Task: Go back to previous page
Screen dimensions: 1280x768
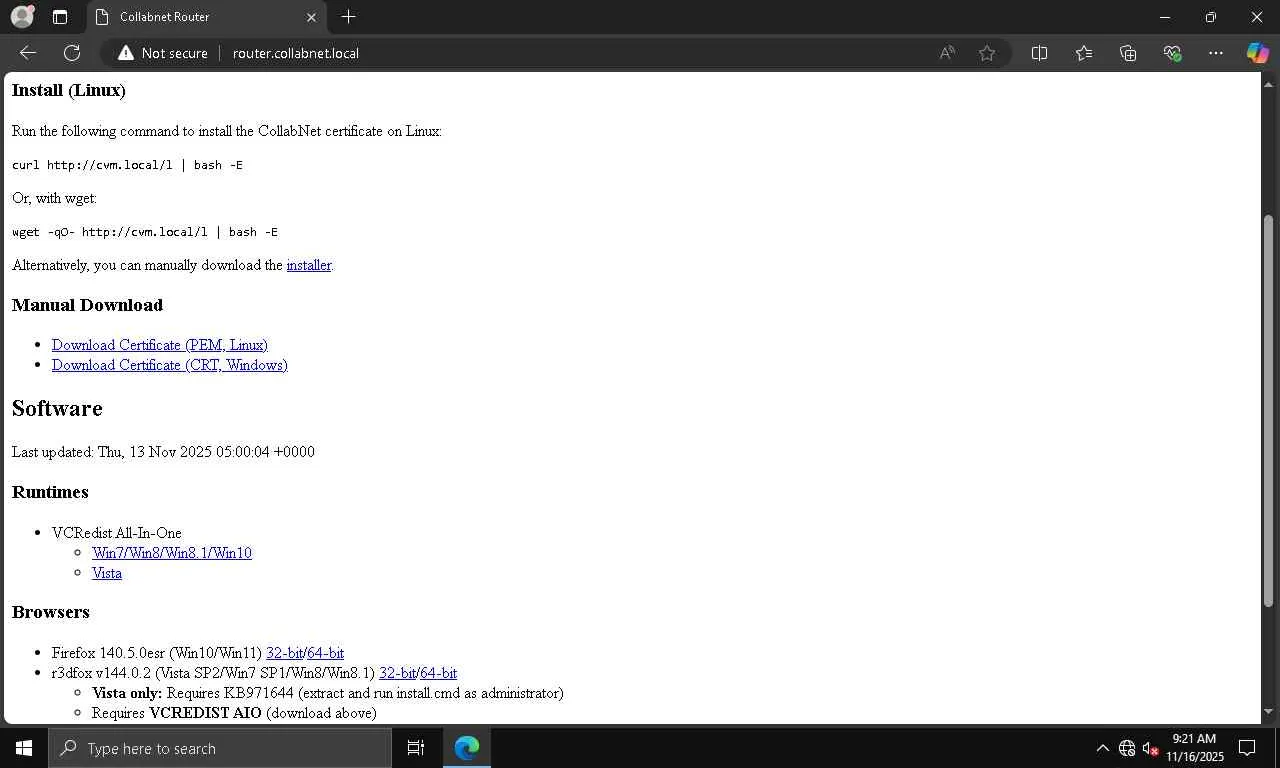Action: 28,53
